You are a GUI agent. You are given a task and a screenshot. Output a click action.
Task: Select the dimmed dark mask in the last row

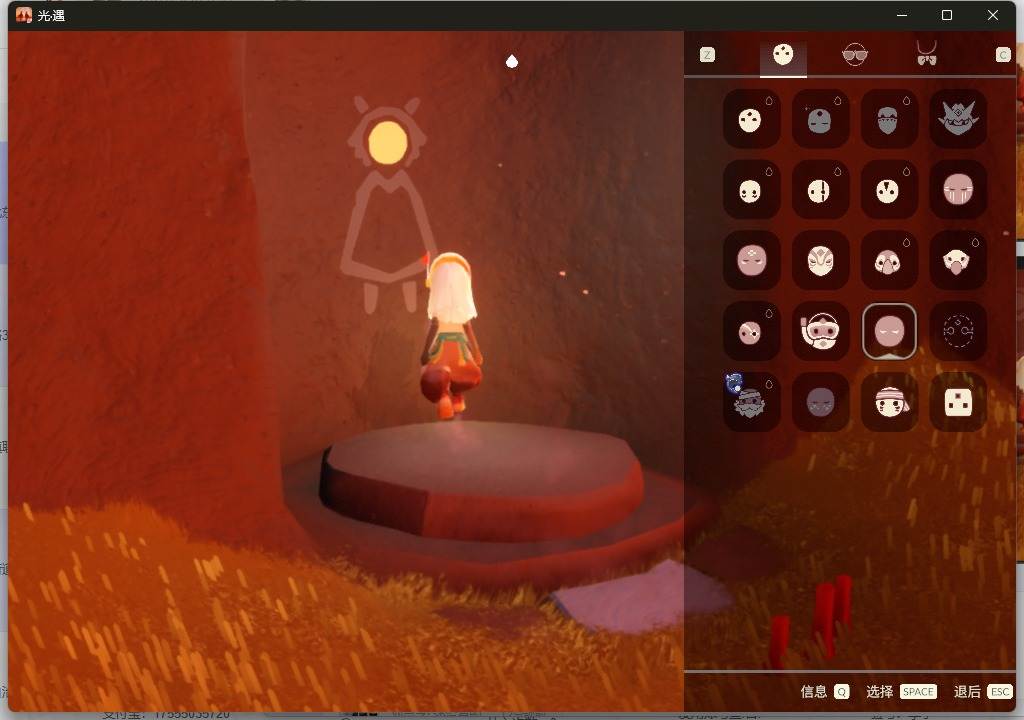click(x=820, y=402)
